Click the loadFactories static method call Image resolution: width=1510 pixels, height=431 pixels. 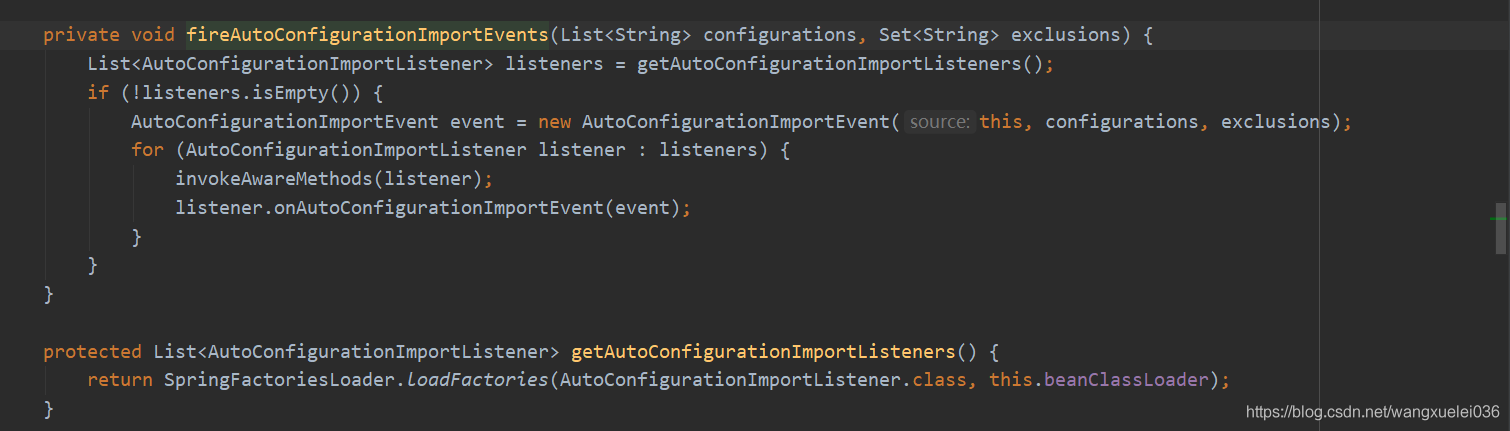478,380
